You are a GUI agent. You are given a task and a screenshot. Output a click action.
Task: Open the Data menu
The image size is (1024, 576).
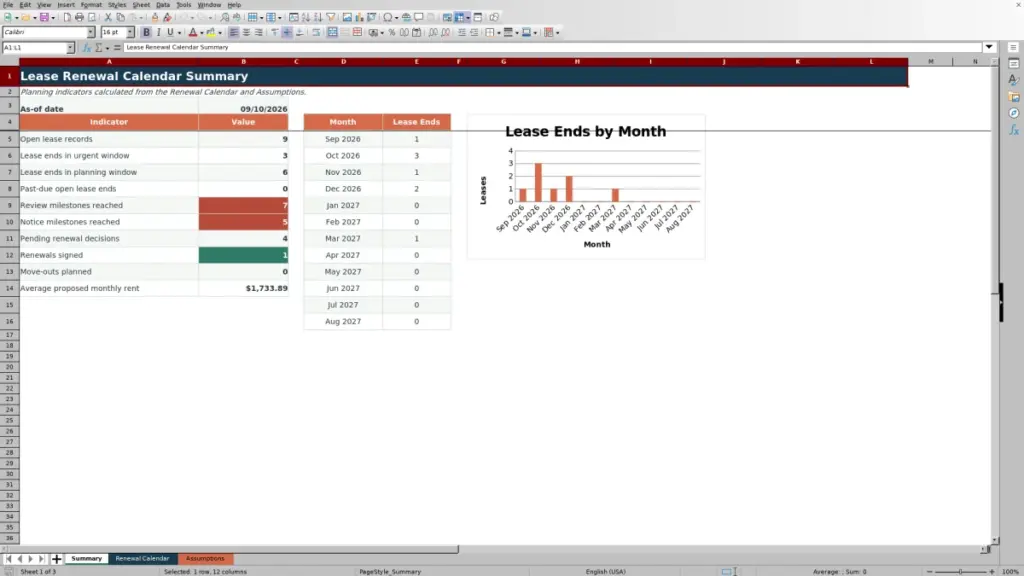coord(163,5)
